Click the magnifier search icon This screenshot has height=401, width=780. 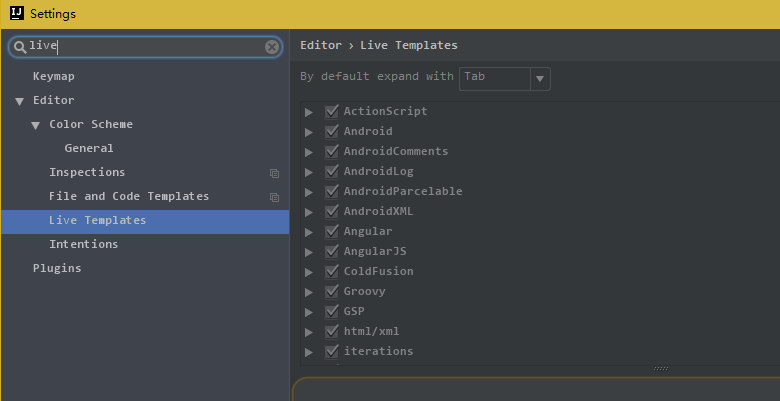pyautogui.click(x=19, y=47)
